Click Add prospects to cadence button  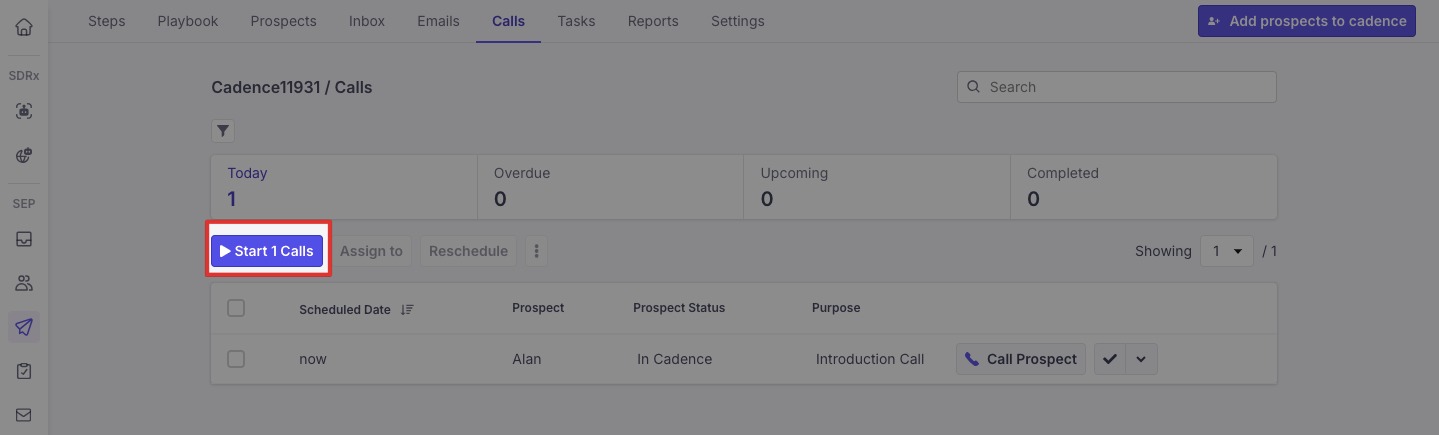1306,21
